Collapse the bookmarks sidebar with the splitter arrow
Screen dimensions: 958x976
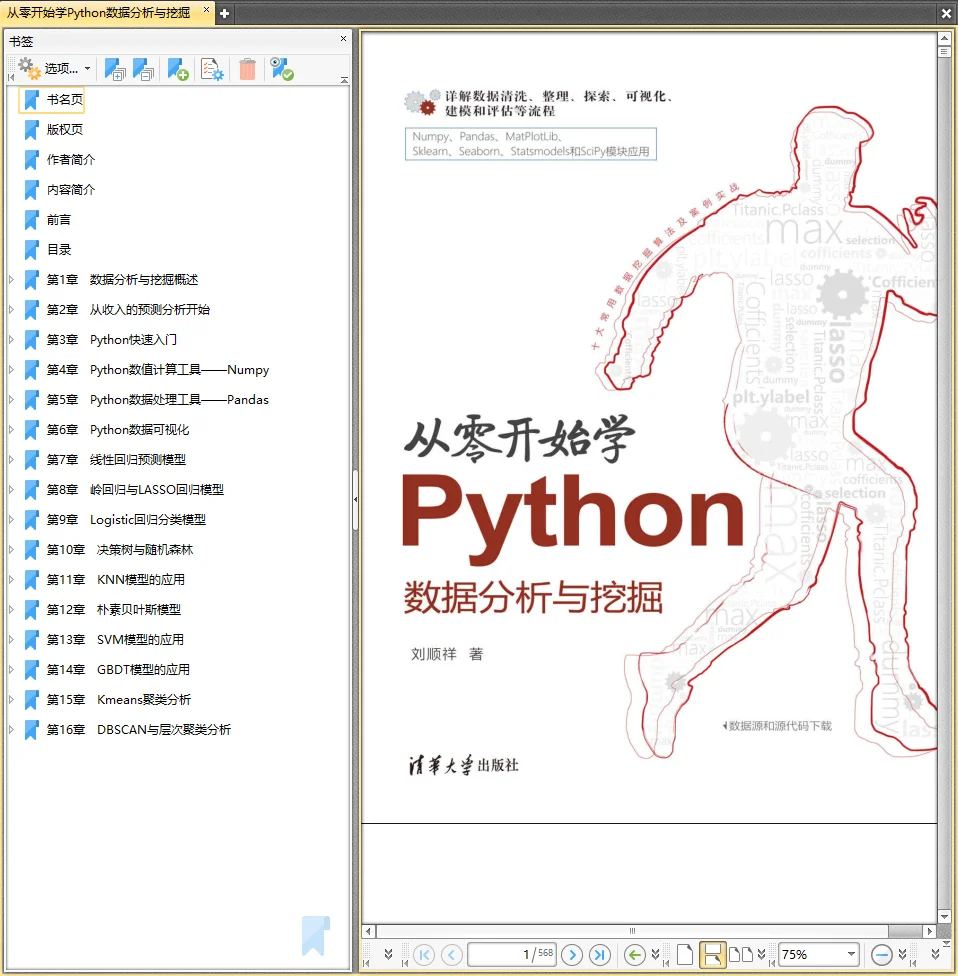[x=355, y=499]
